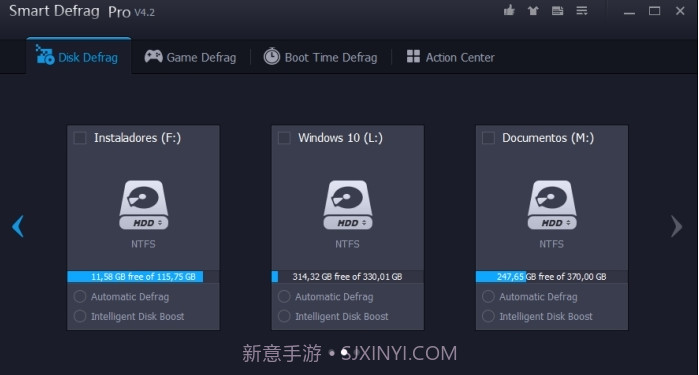Open HDD type dropdown on Documentos (M:)
The width and height of the screenshot is (699, 375).
click(552, 223)
